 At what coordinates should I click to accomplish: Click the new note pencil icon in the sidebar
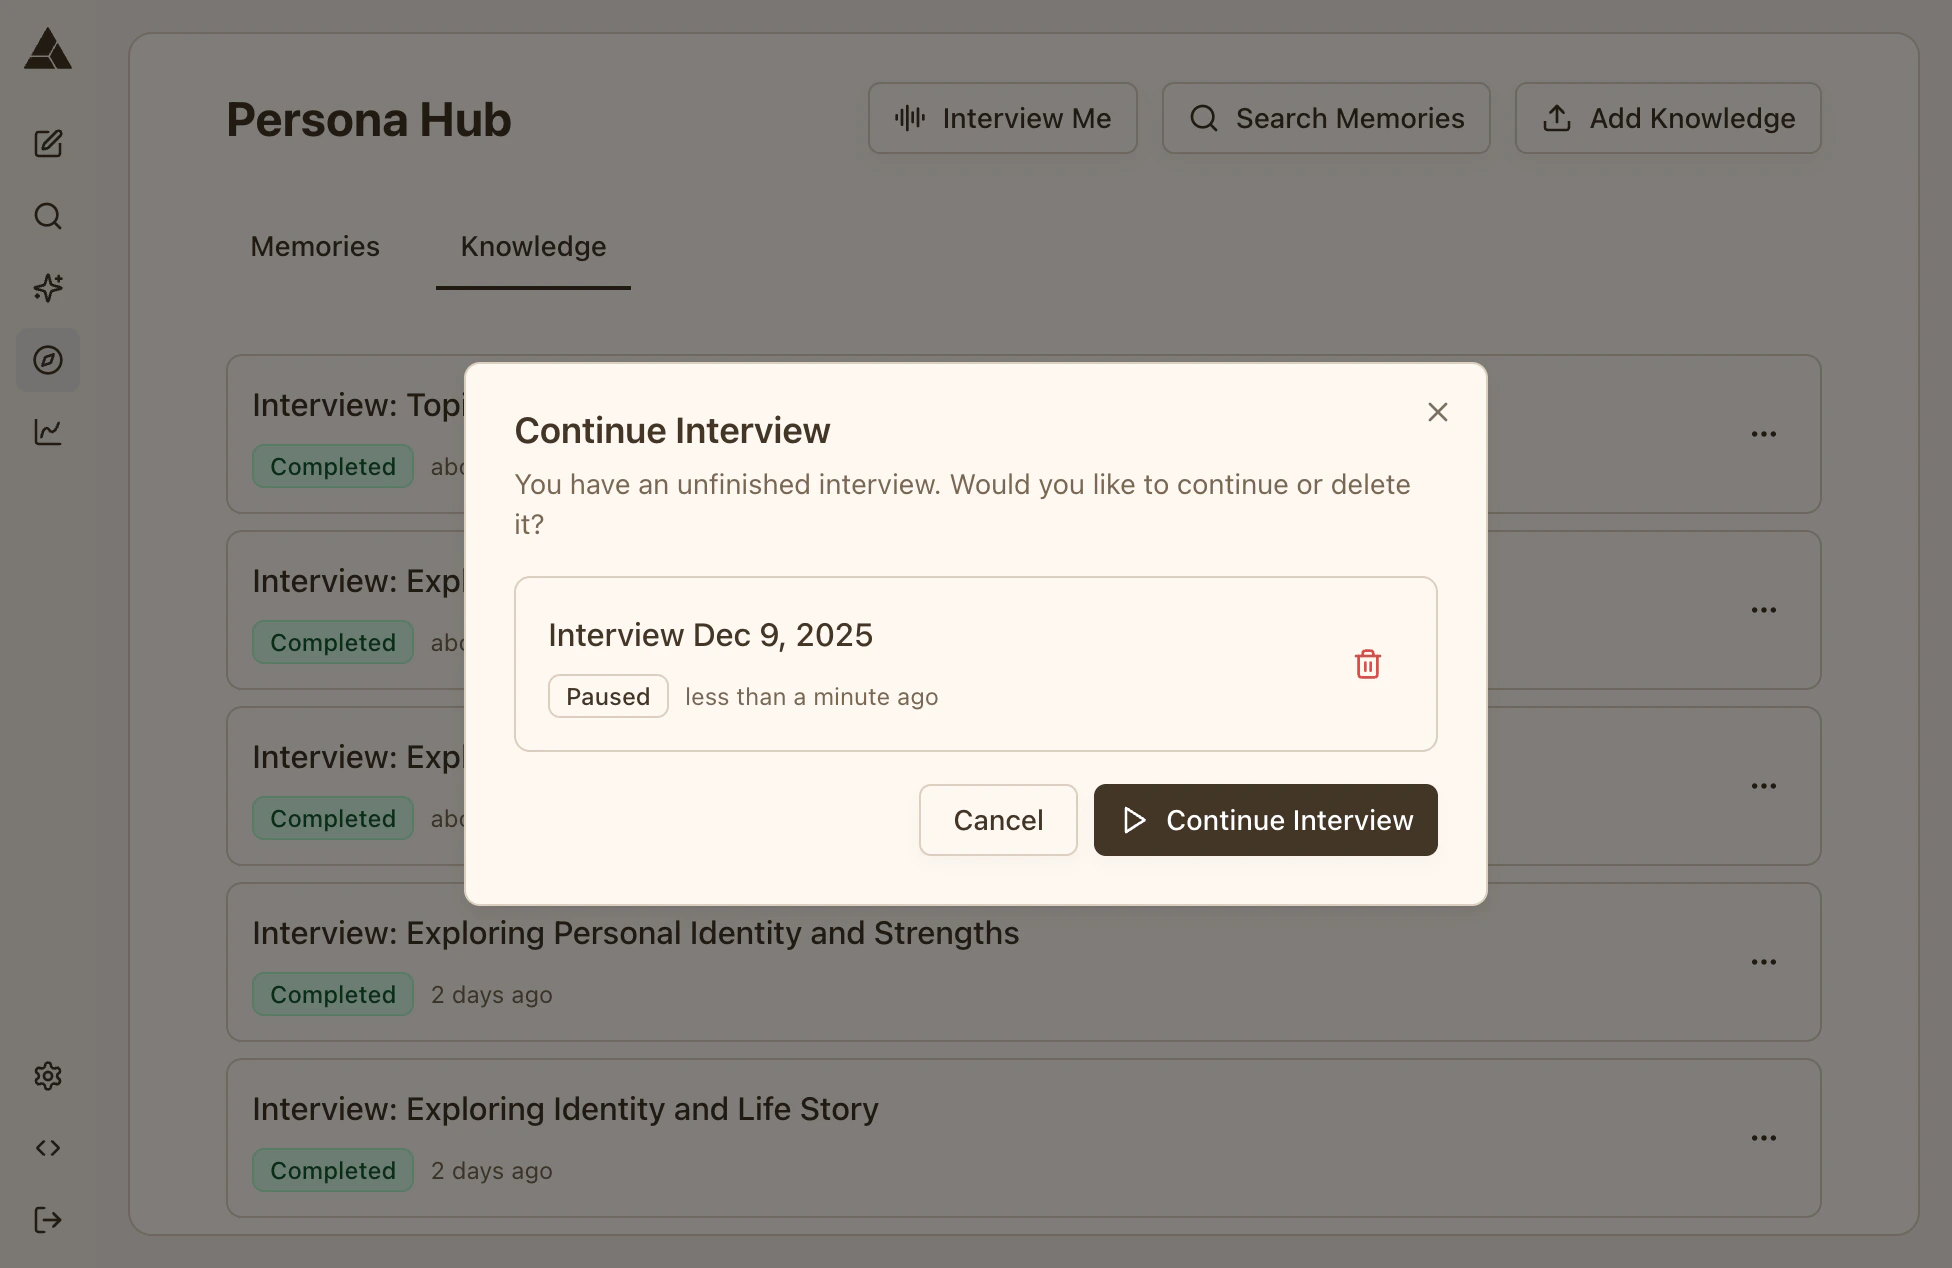(x=48, y=144)
